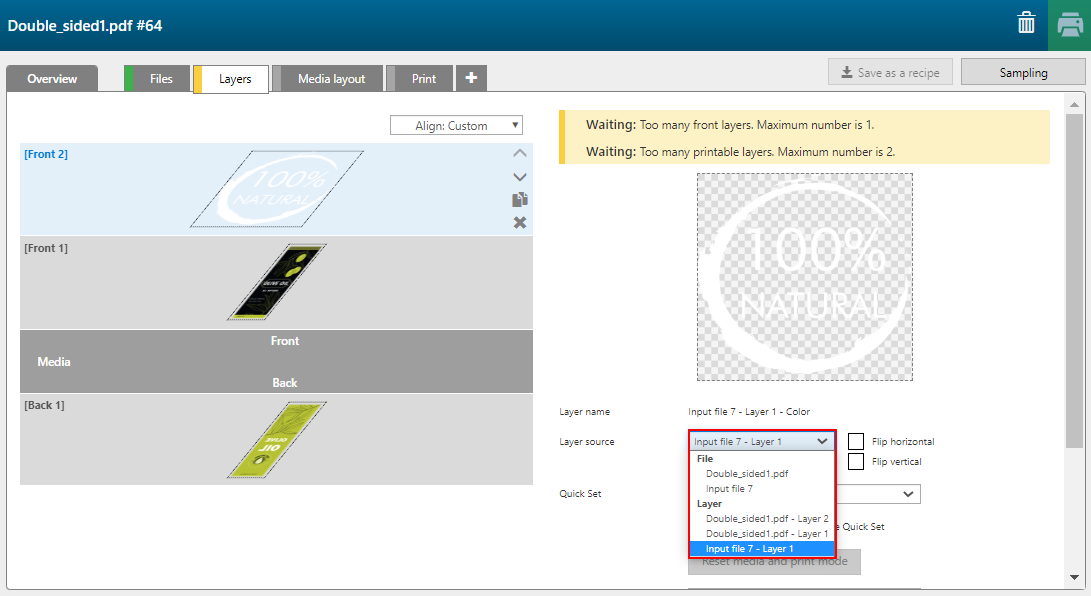
Task: Open the Media layout tab
Action: (x=331, y=79)
